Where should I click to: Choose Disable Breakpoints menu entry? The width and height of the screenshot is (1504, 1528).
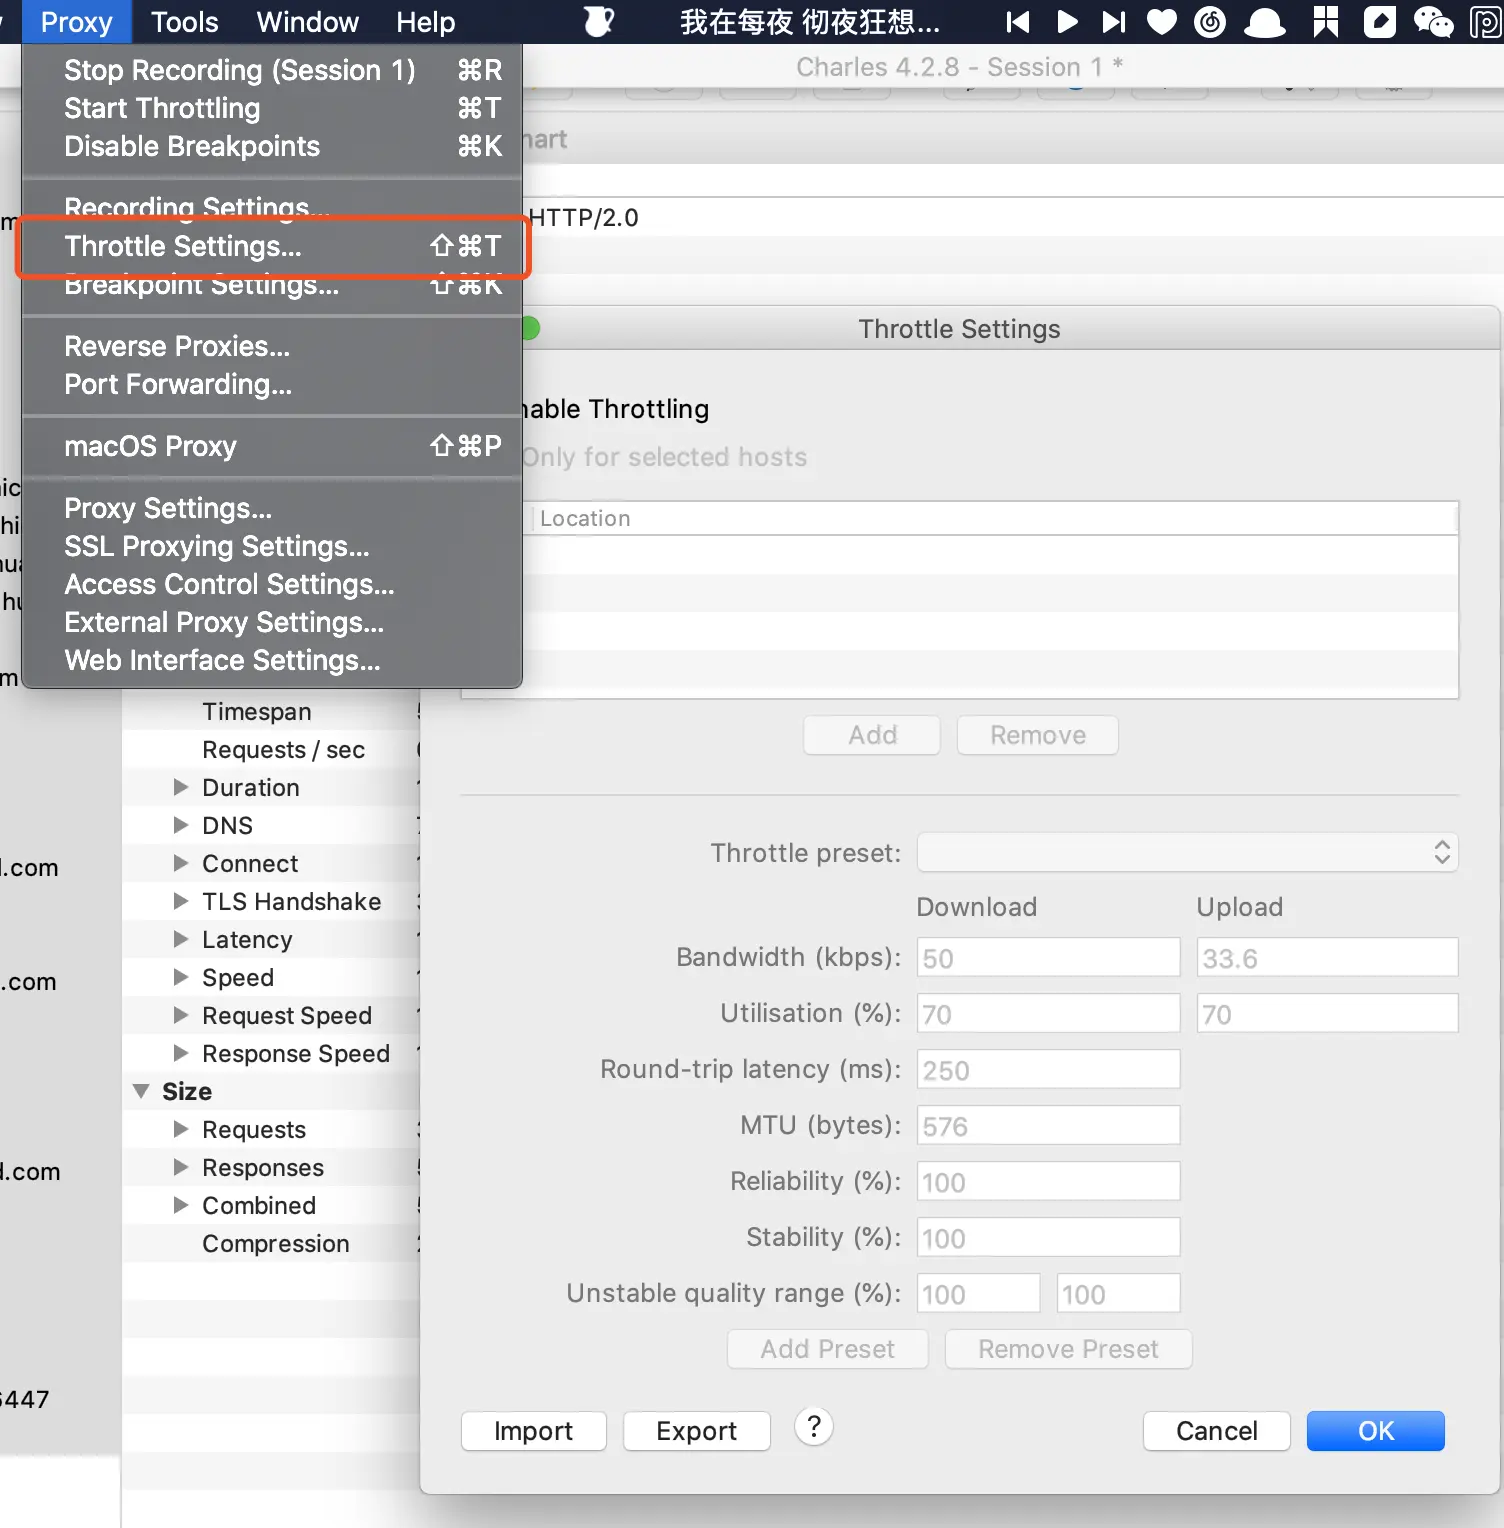(x=272, y=146)
